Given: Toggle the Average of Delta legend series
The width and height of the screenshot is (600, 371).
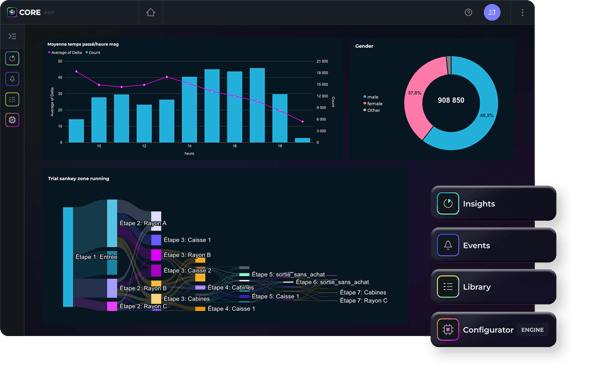Looking at the screenshot, I should click(x=65, y=52).
